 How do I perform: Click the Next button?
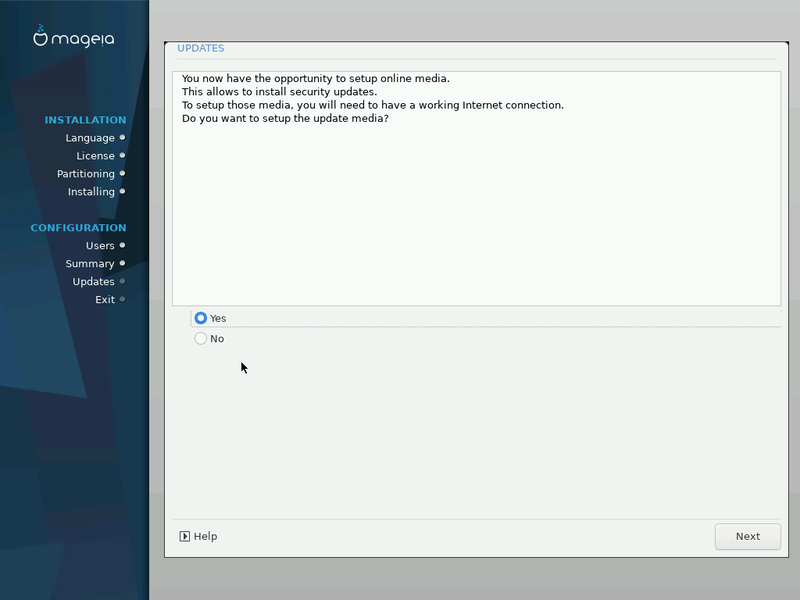click(747, 536)
